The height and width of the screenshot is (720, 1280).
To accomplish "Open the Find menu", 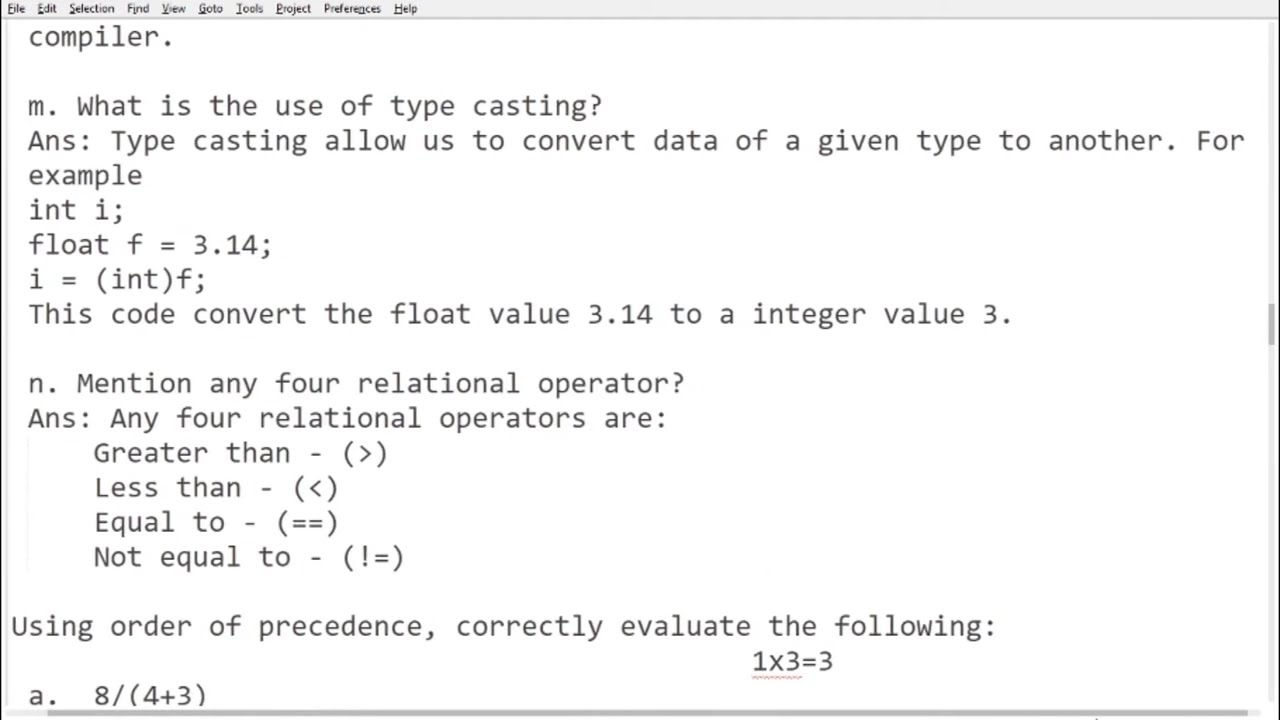I will tap(138, 8).
